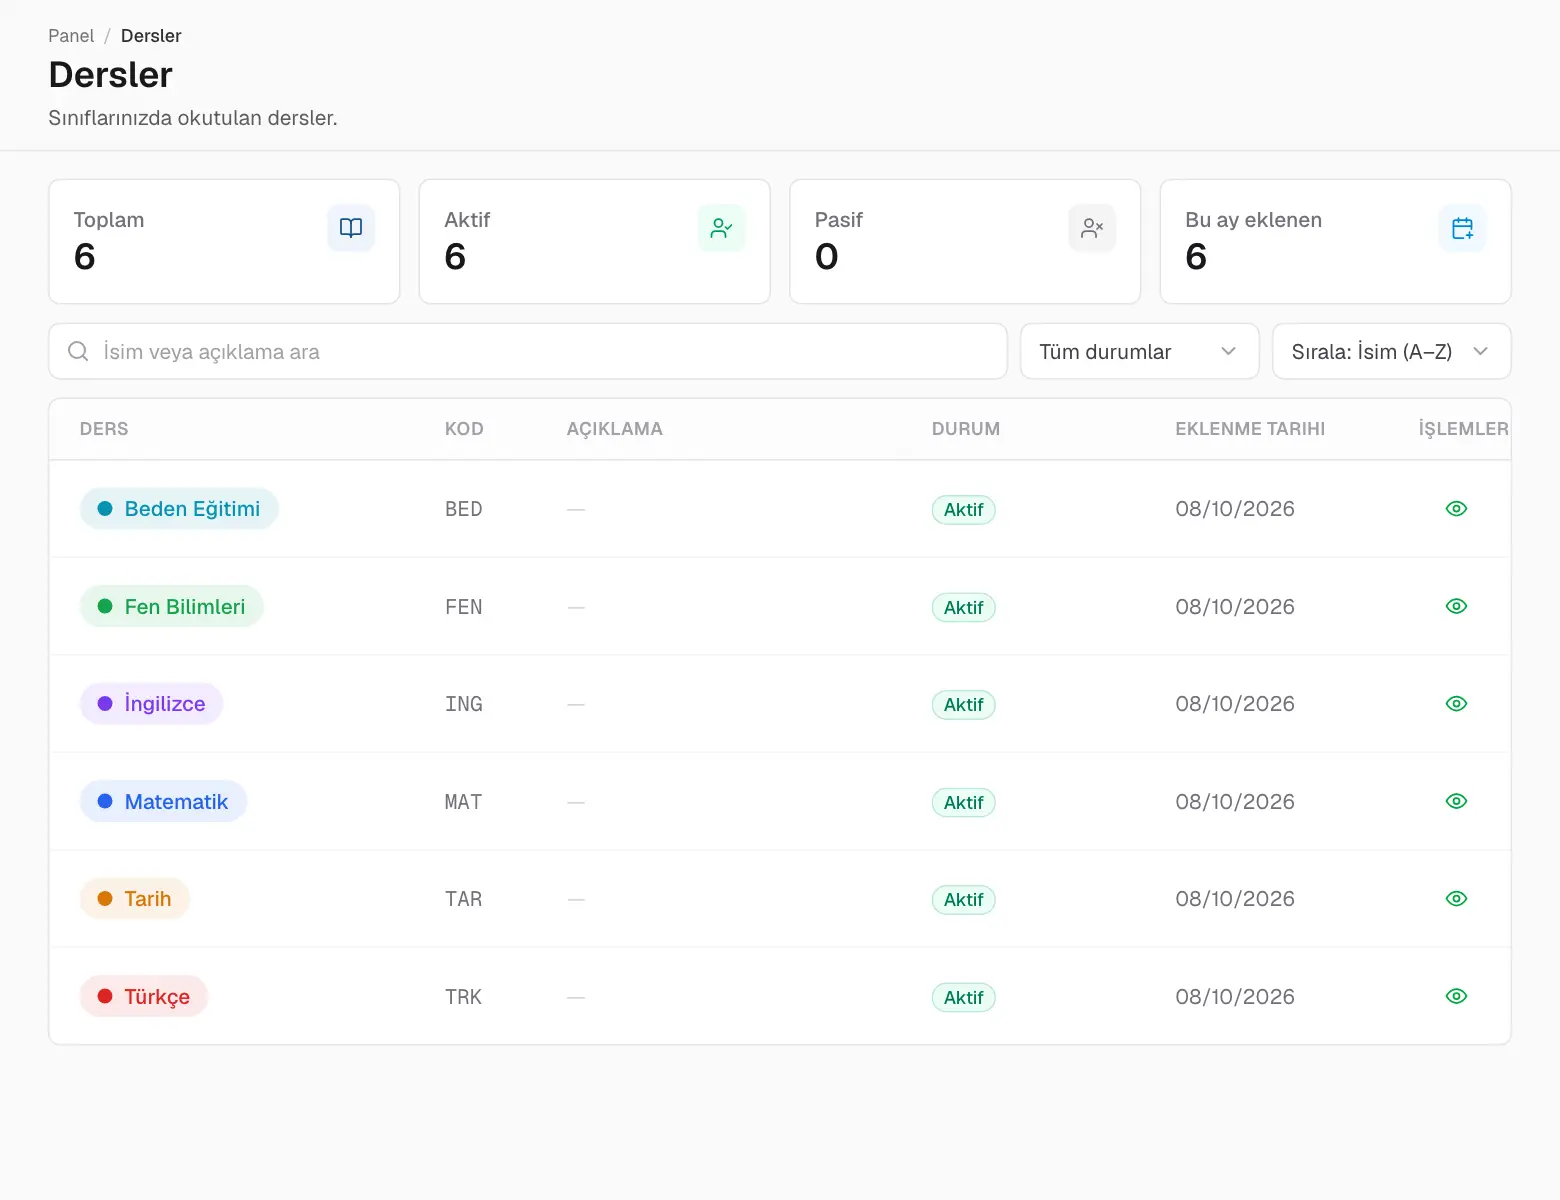
Task: Select the ING course code
Action: click(464, 704)
